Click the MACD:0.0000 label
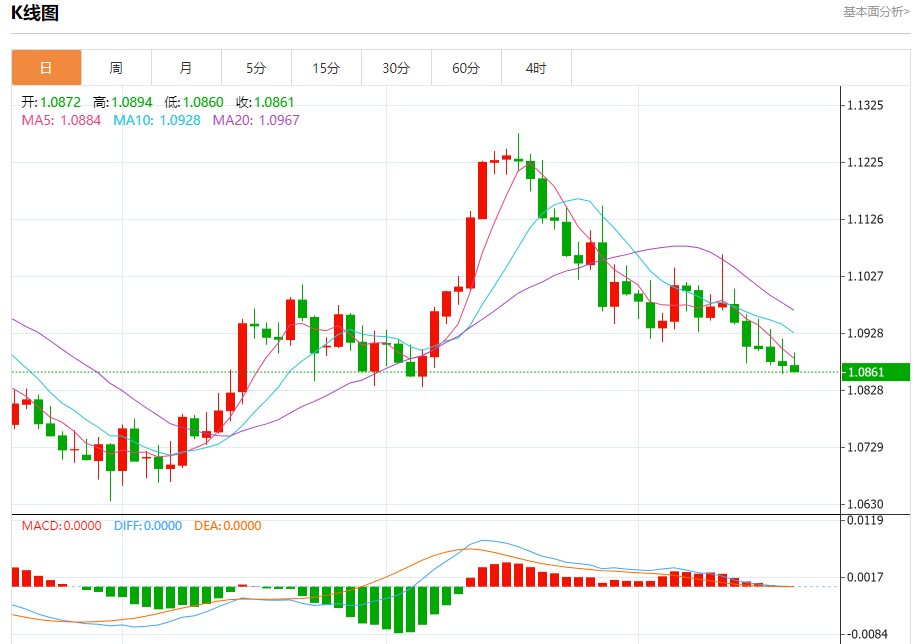Screen dimensions: 918x644 coord(61,526)
